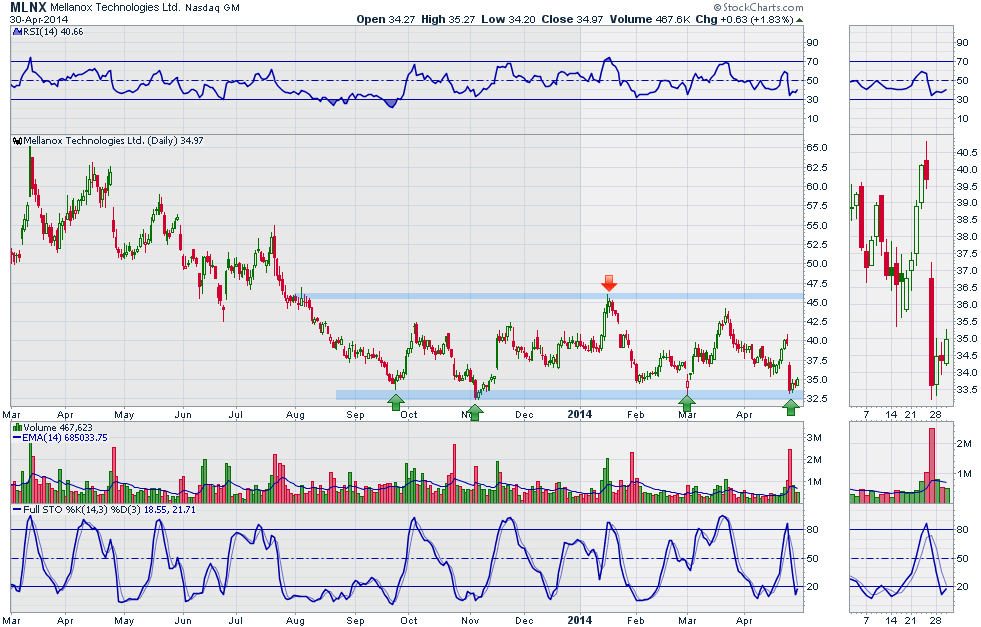Click the green up arrow below late September low
981x627 pixels.
(396, 402)
